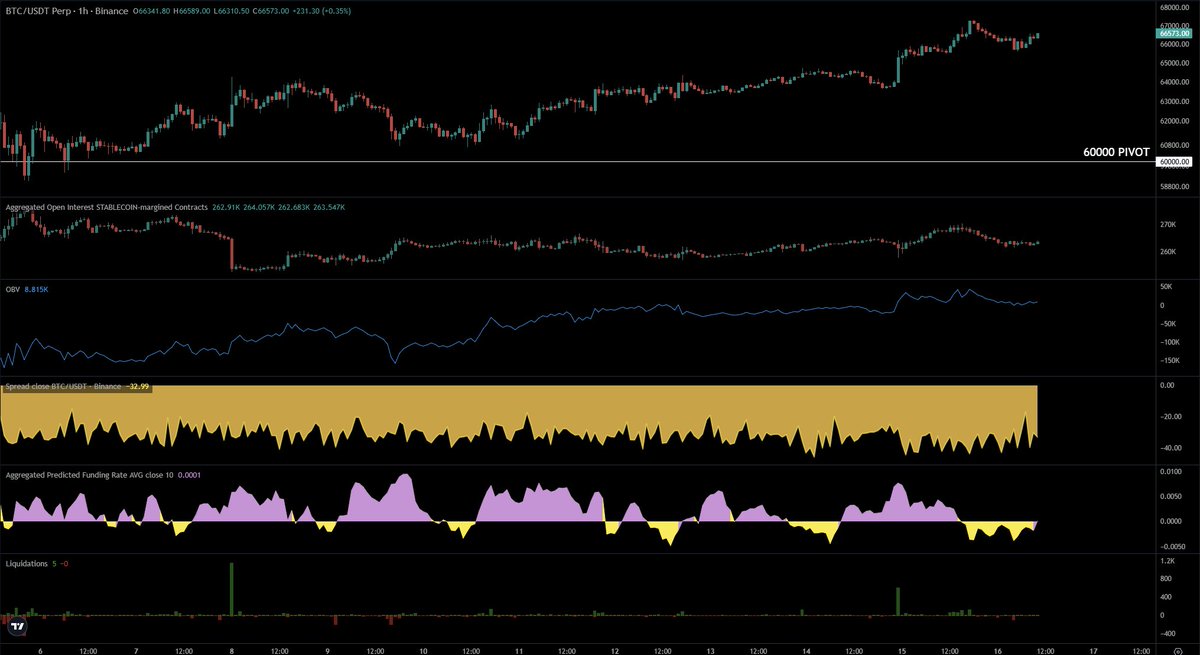Select the 60000 PIVOT text label
This screenshot has height=655, width=1200.
pos(1117,153)
